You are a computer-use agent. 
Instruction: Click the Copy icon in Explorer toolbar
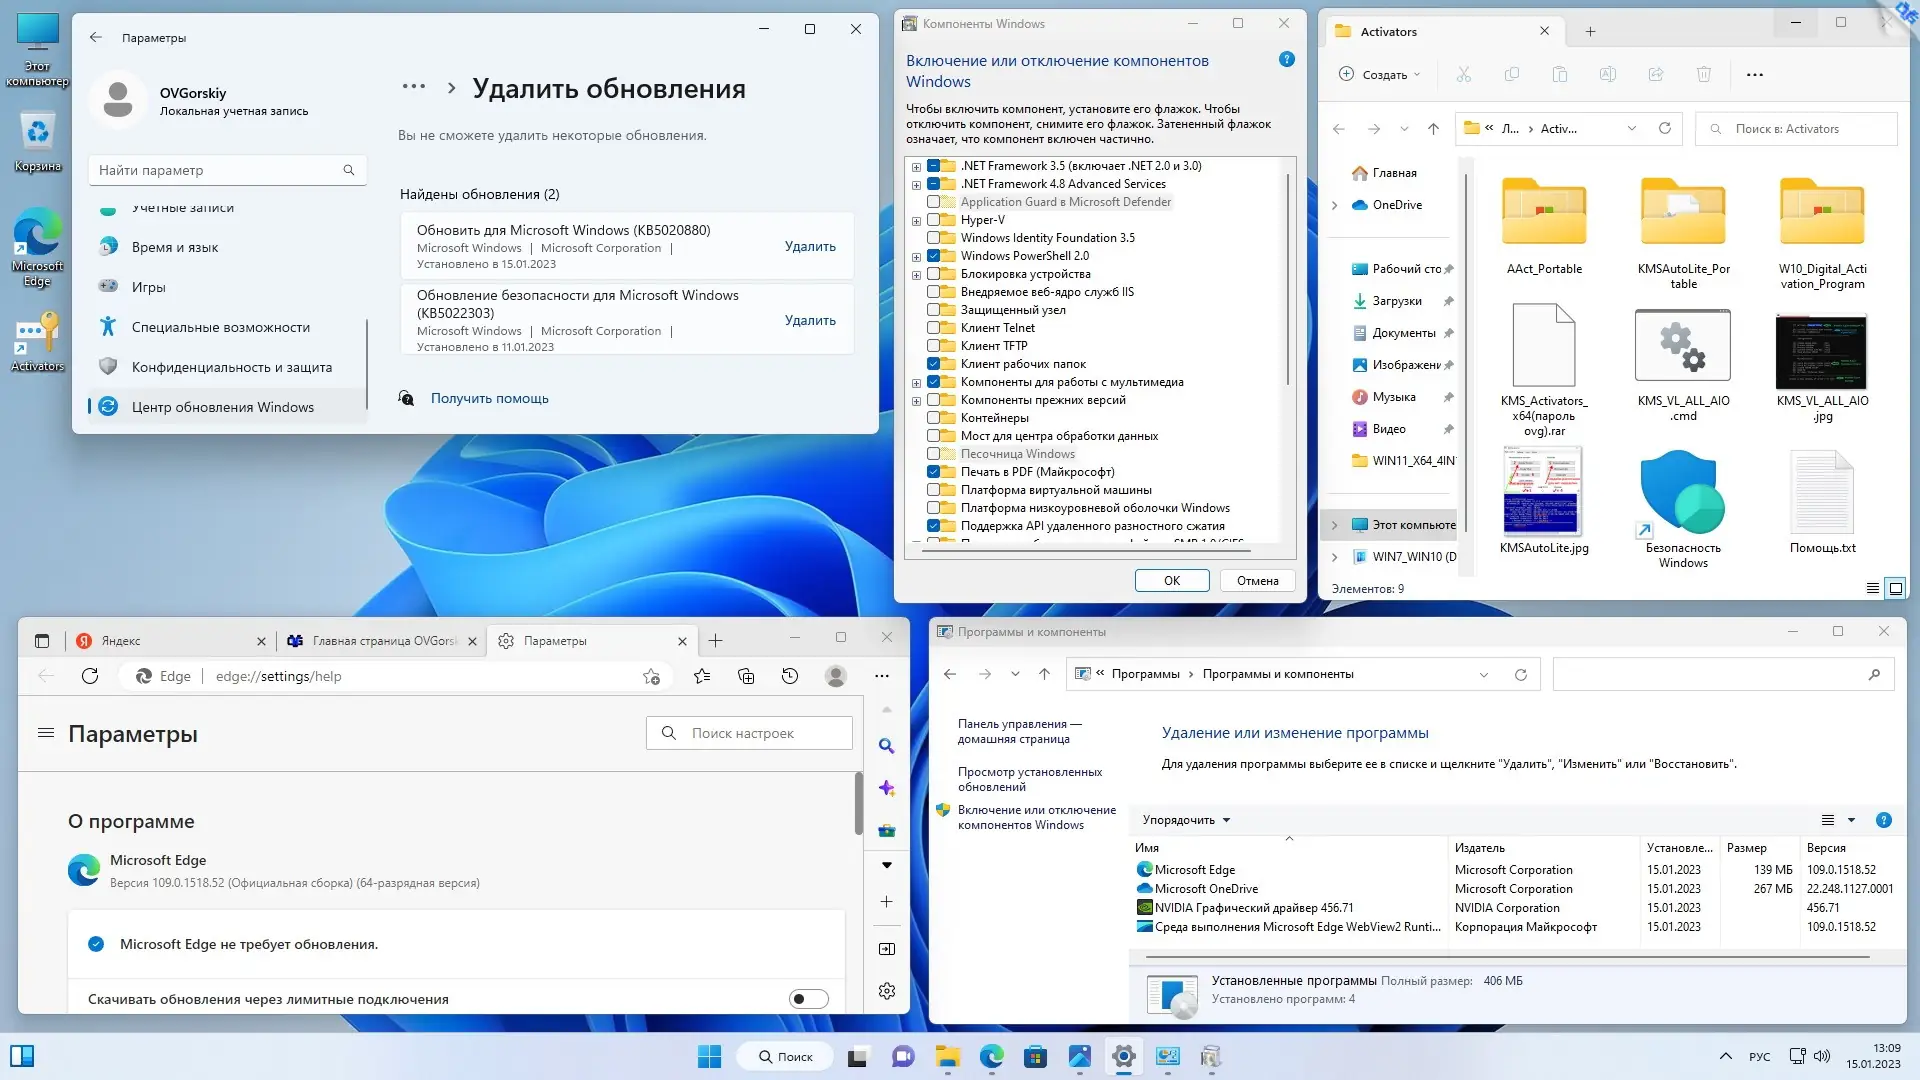1512,74
